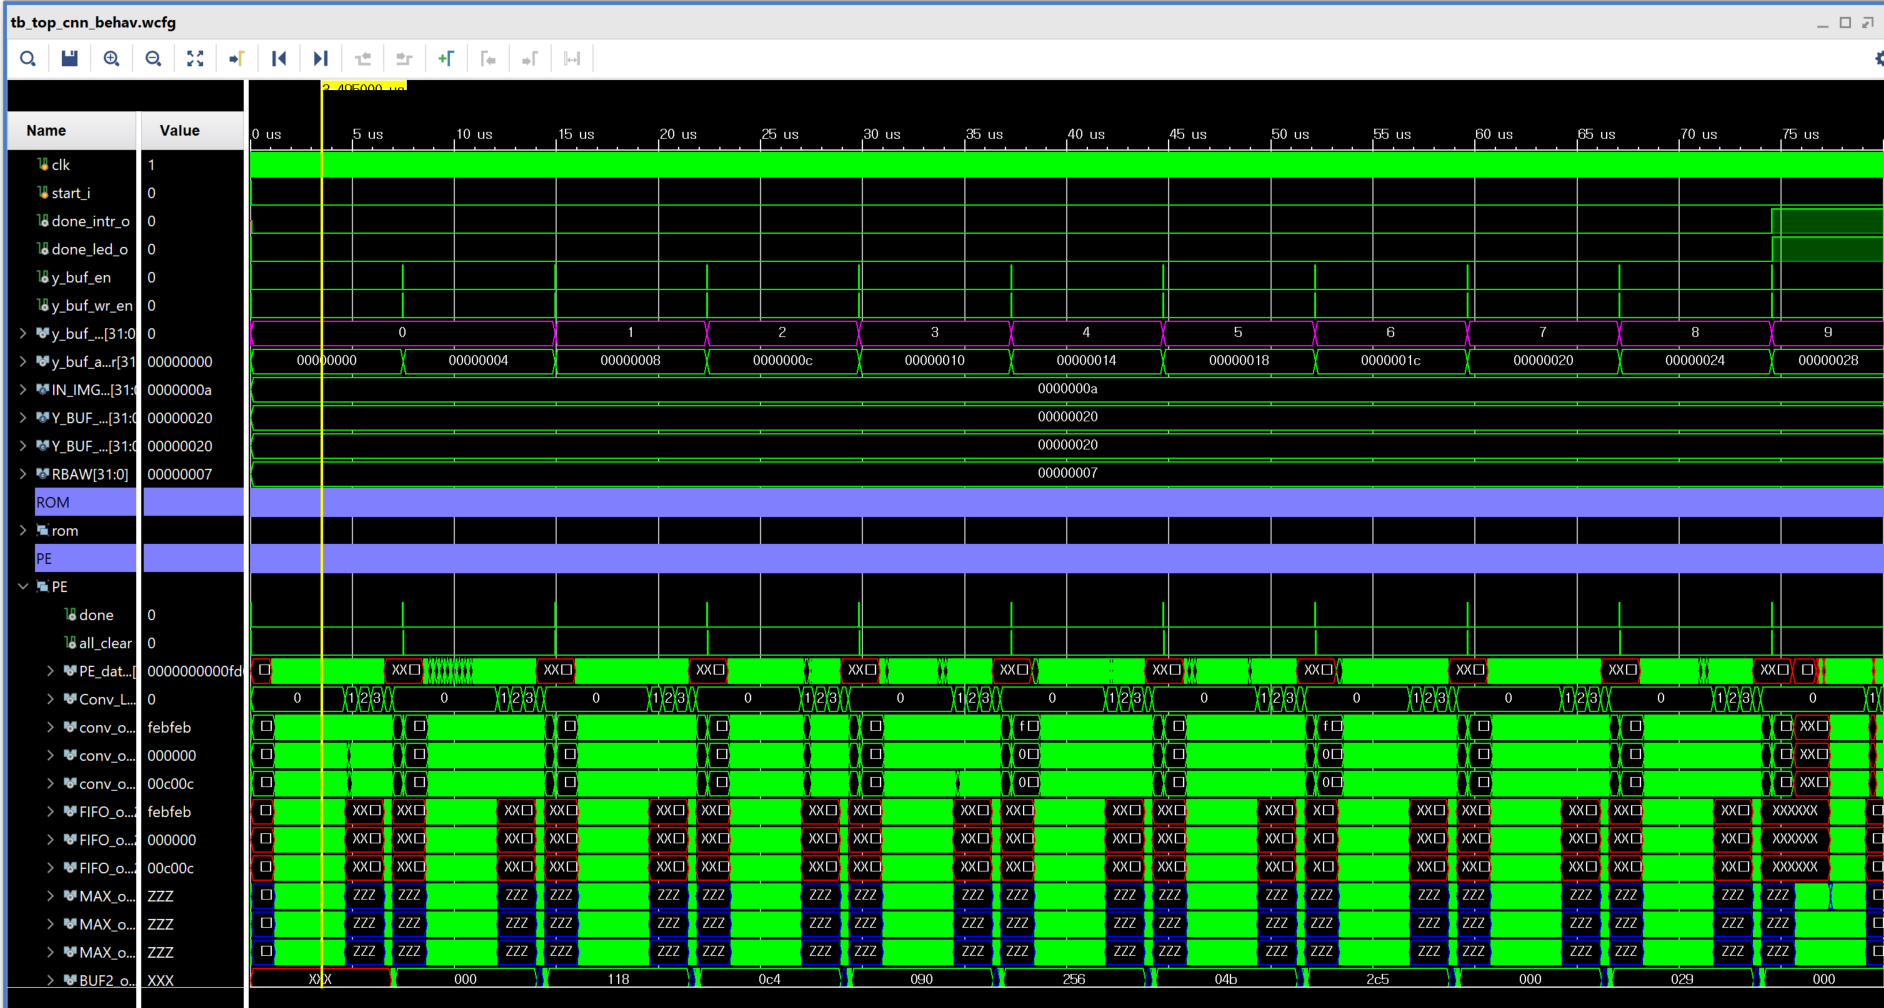Viewport: 1884px width, 1008px height.
Task: Select the done signal under PE
Action: click(96, 615)
